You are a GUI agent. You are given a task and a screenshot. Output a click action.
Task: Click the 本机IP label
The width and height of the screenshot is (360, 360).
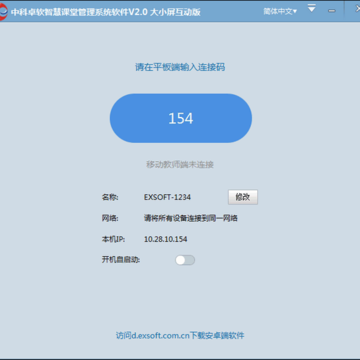coord(113,239)
